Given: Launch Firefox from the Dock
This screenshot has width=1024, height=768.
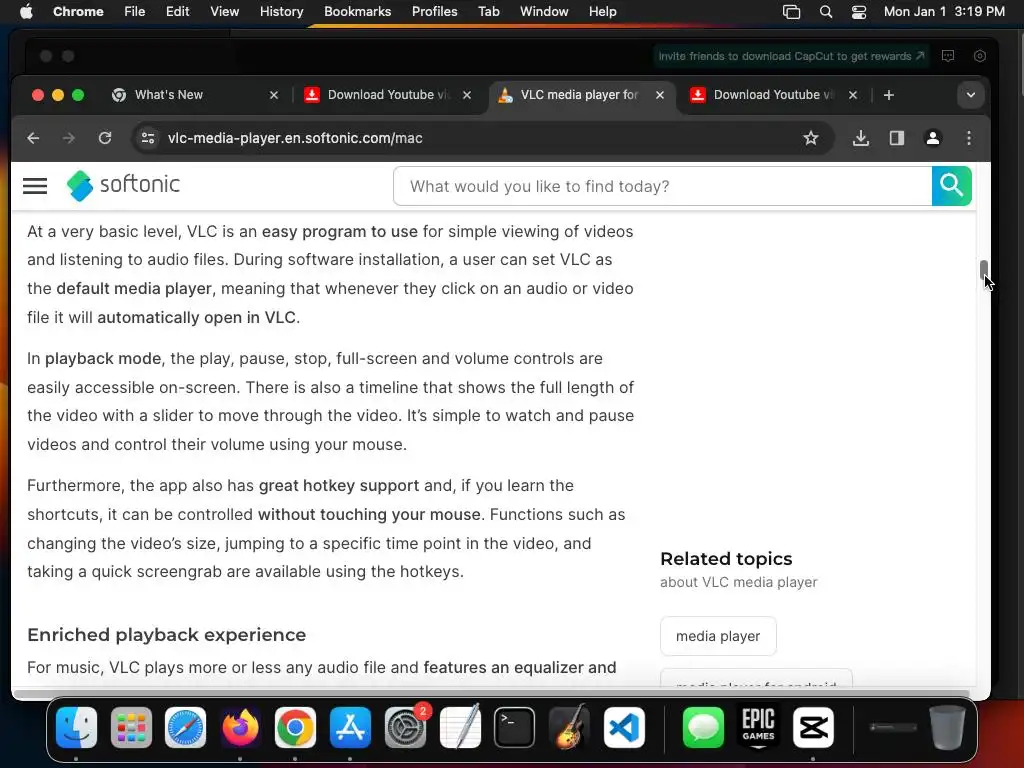Looking at the screenshot, I should [x=240, y=727].
